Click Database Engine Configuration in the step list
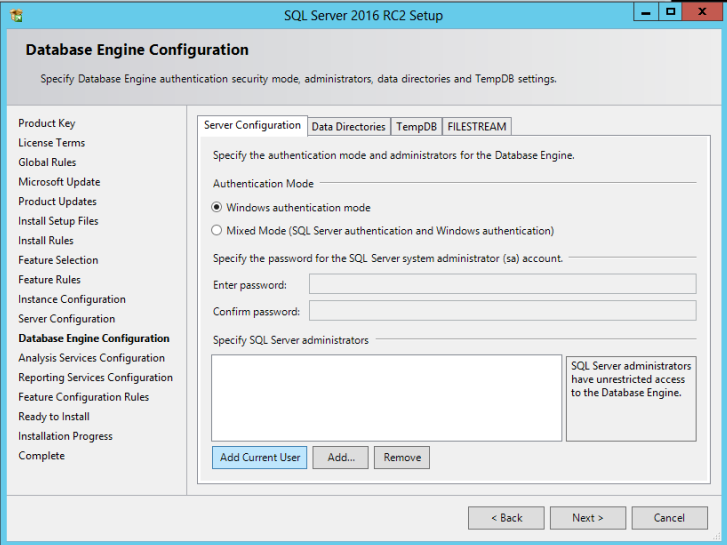The image size is (727, 545). pos(94,338)
